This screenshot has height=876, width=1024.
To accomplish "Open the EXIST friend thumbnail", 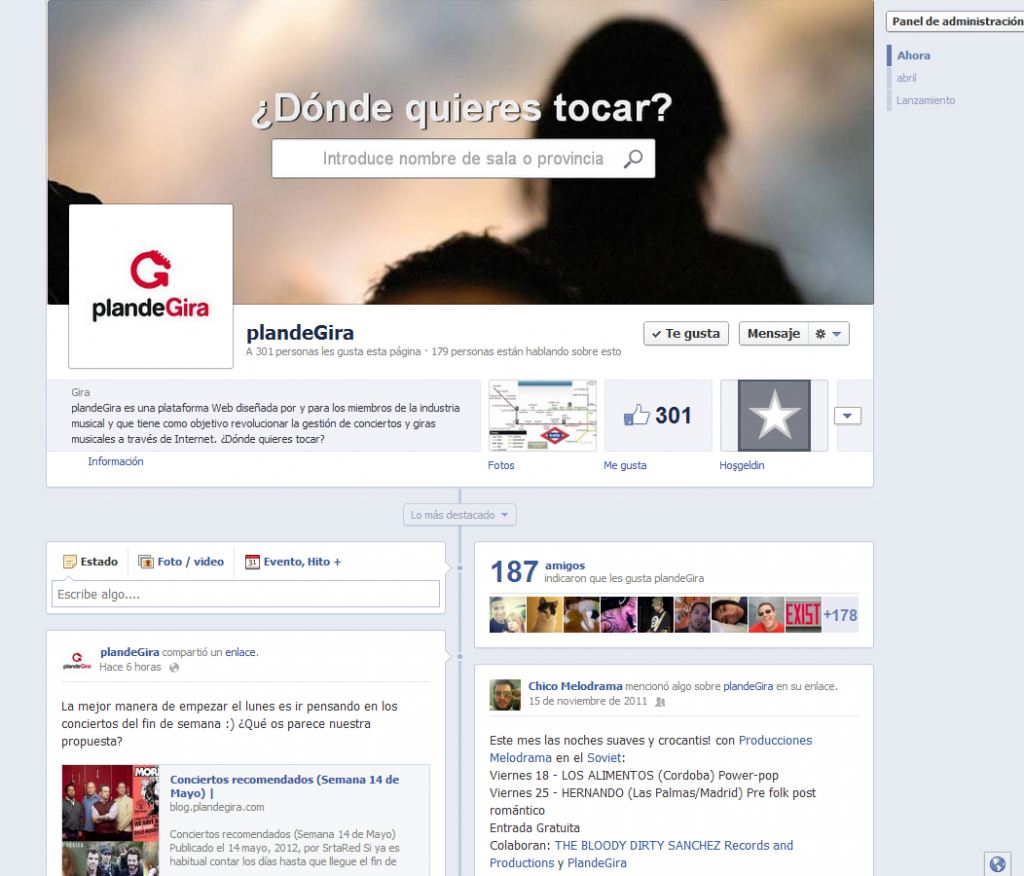I will pyautogui.click(x=803, y=615).
